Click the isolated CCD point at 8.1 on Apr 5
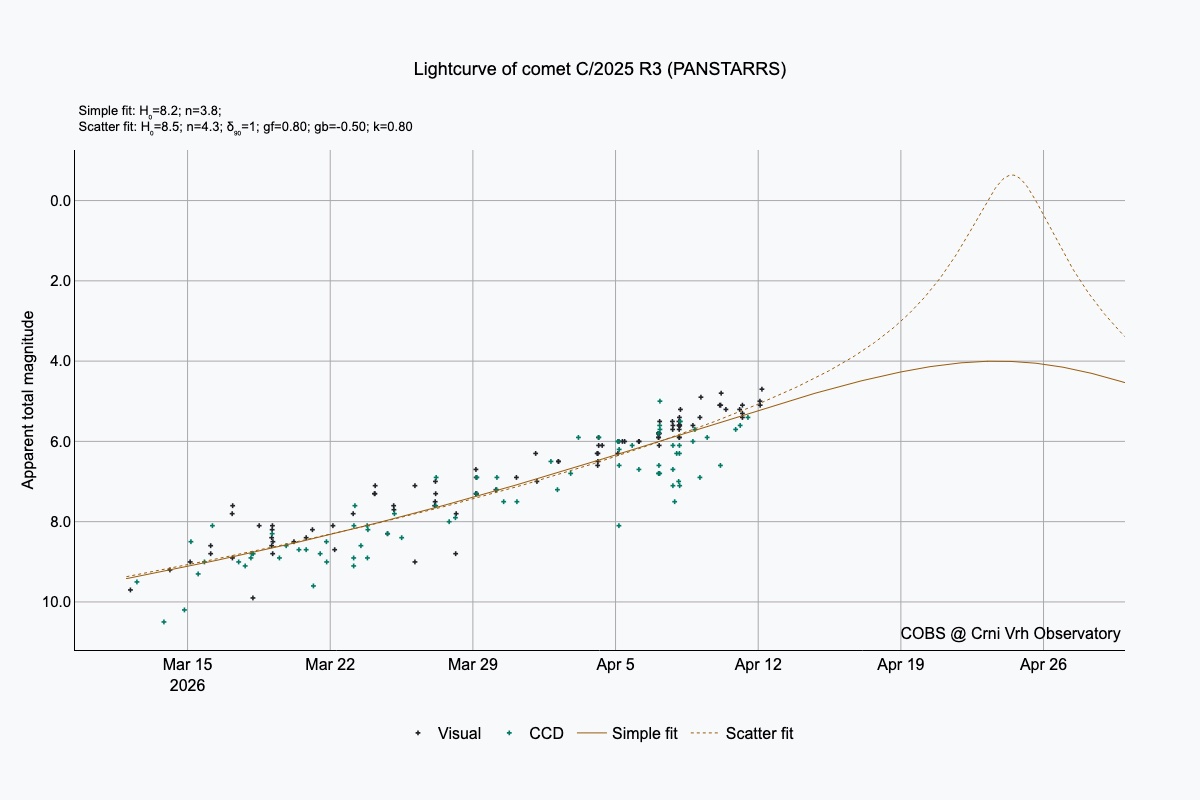1200x800 pixels. pos(619,525)
